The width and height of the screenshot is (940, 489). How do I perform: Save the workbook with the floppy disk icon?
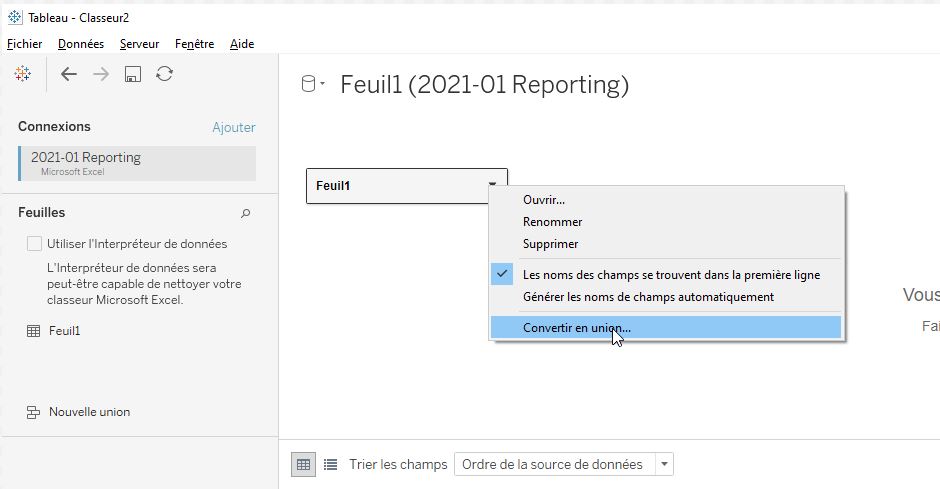click(132, 74)
